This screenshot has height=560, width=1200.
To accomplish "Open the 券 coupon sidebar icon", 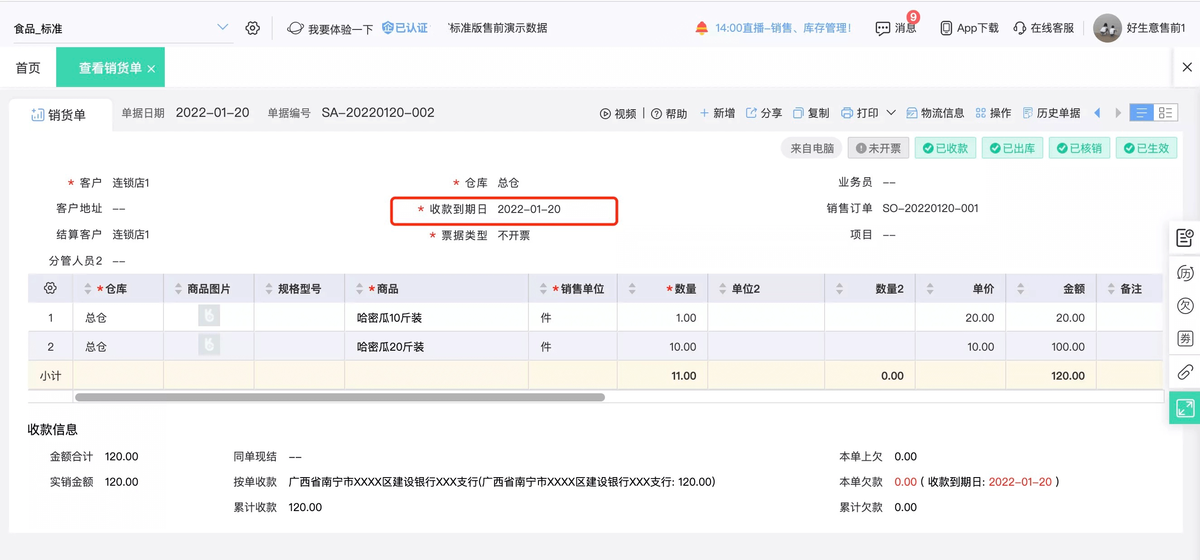I will [1185, 339].
